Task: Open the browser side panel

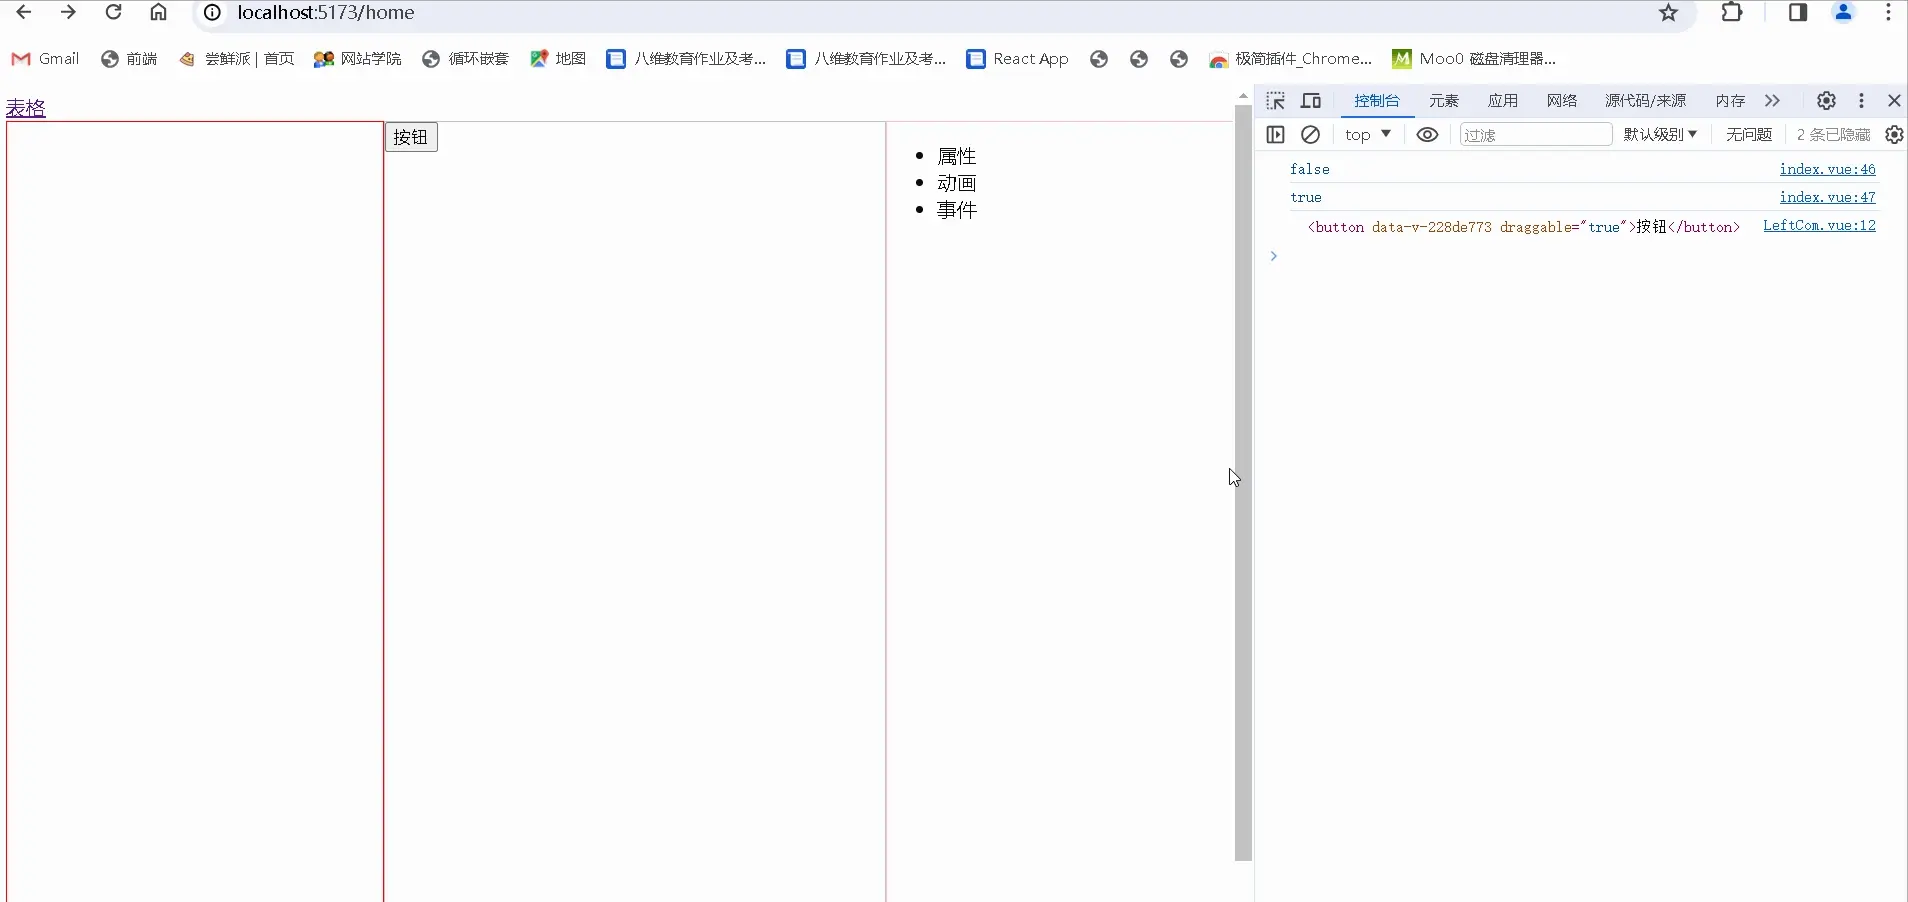Action: tap(1798, 13)
